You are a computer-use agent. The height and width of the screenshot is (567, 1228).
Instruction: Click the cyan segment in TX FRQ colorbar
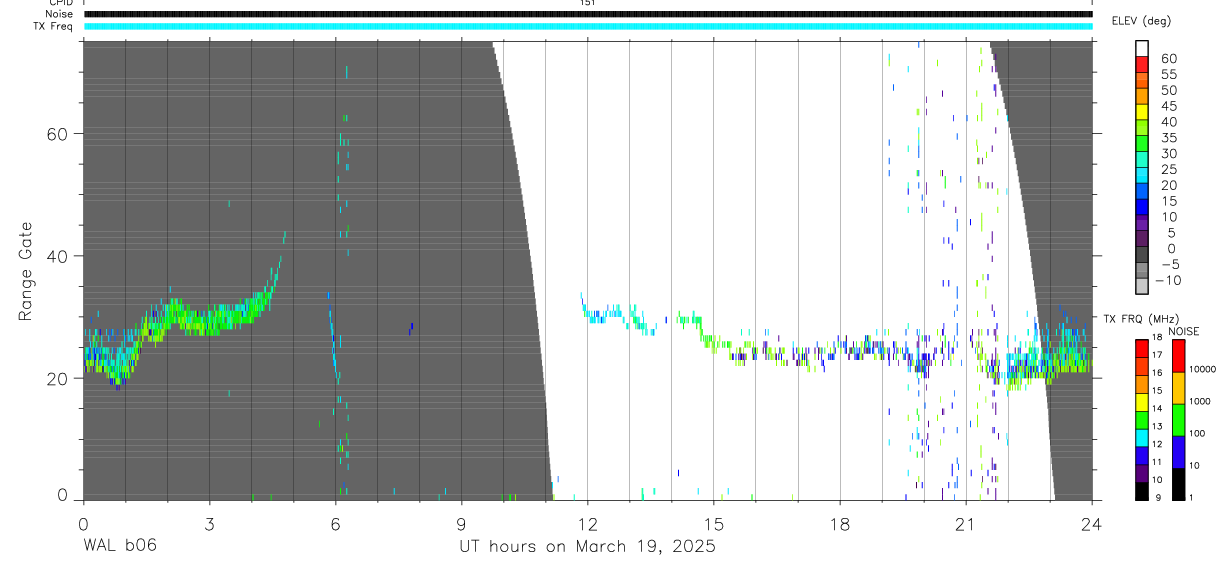coord(1142,437)
